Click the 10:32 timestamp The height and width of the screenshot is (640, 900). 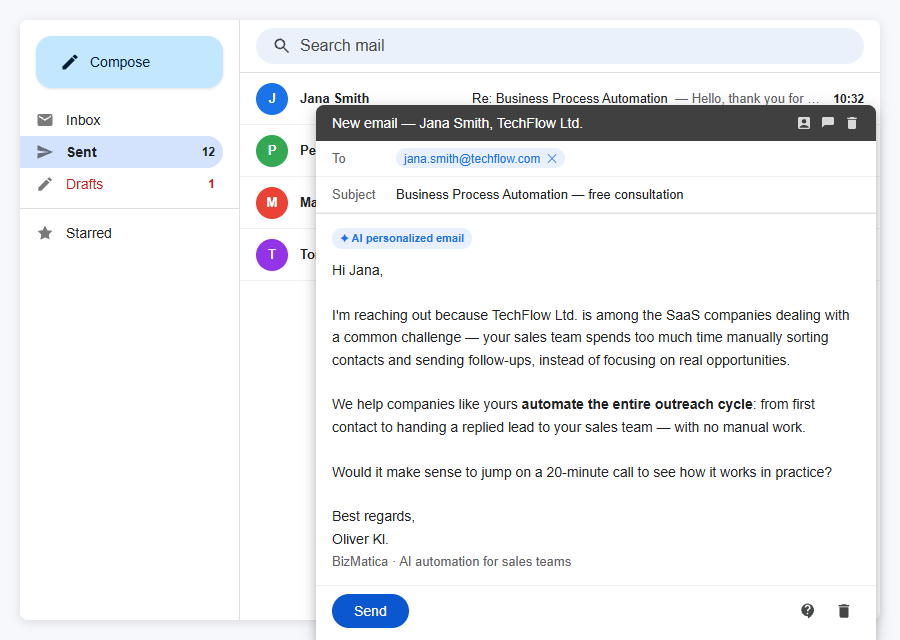click(x=848, y=99)
